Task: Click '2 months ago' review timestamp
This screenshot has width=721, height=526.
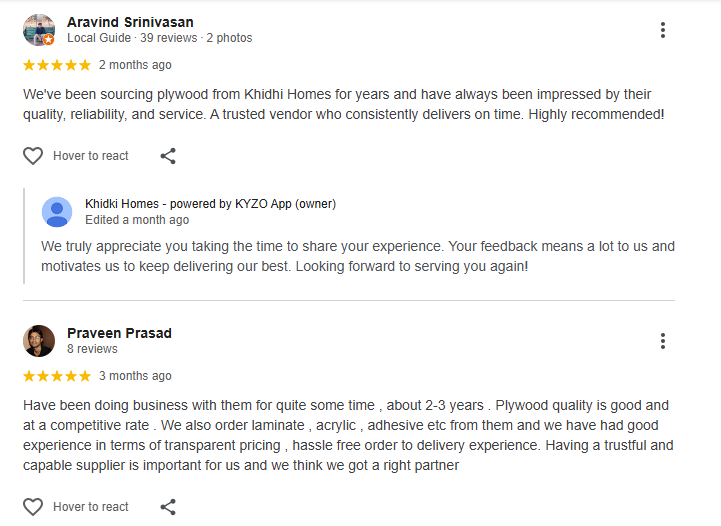Action: (x=135, y=65)
